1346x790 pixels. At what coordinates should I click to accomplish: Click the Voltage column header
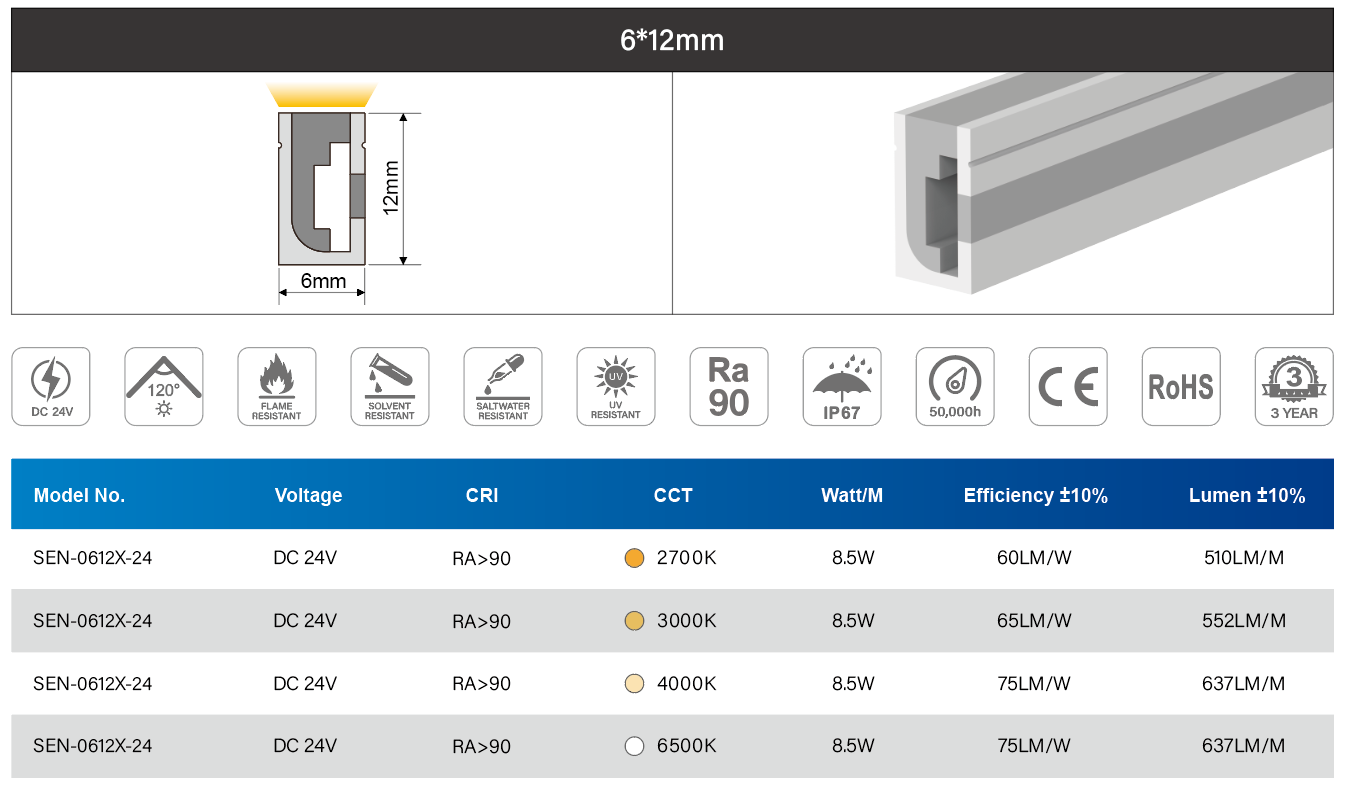tap(308, 495)
